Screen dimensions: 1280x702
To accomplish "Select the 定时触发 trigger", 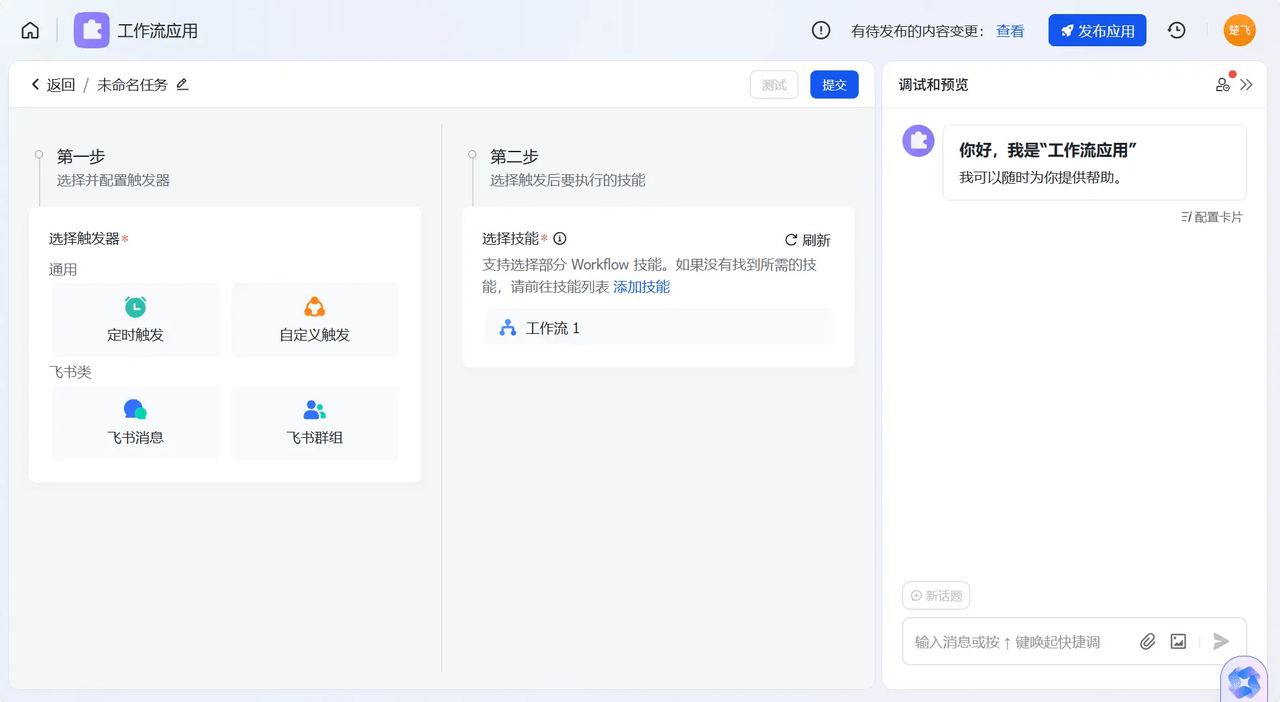I will coord(135,320).
